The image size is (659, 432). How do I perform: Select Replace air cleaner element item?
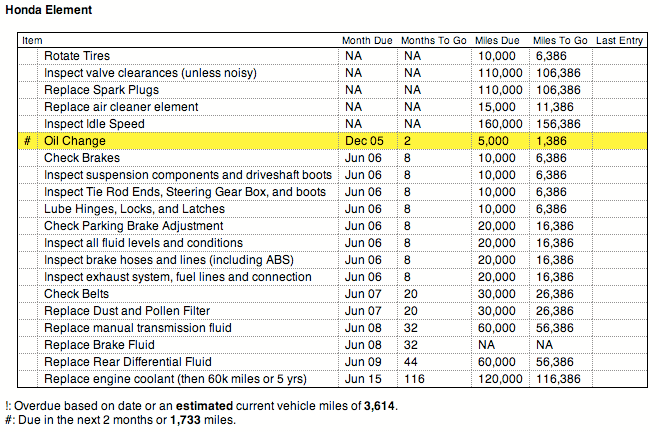pos(121,107)
